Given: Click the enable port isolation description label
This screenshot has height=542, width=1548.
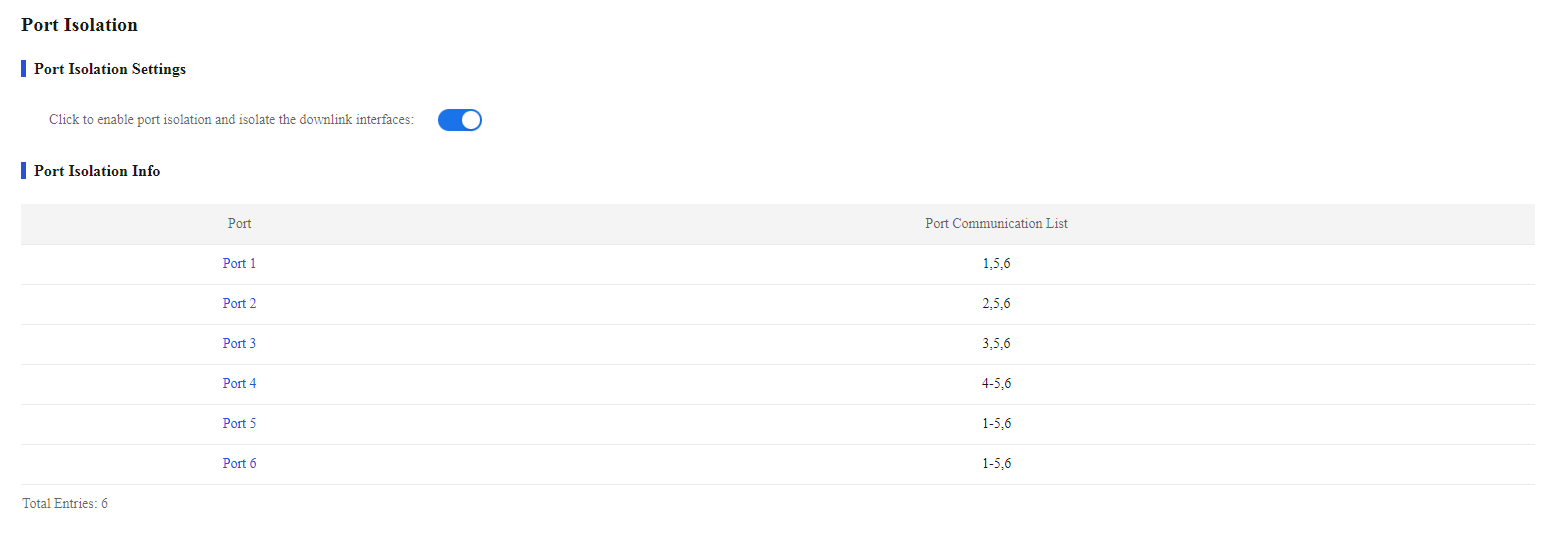Looking at the screenshot, I should point(231,120).
